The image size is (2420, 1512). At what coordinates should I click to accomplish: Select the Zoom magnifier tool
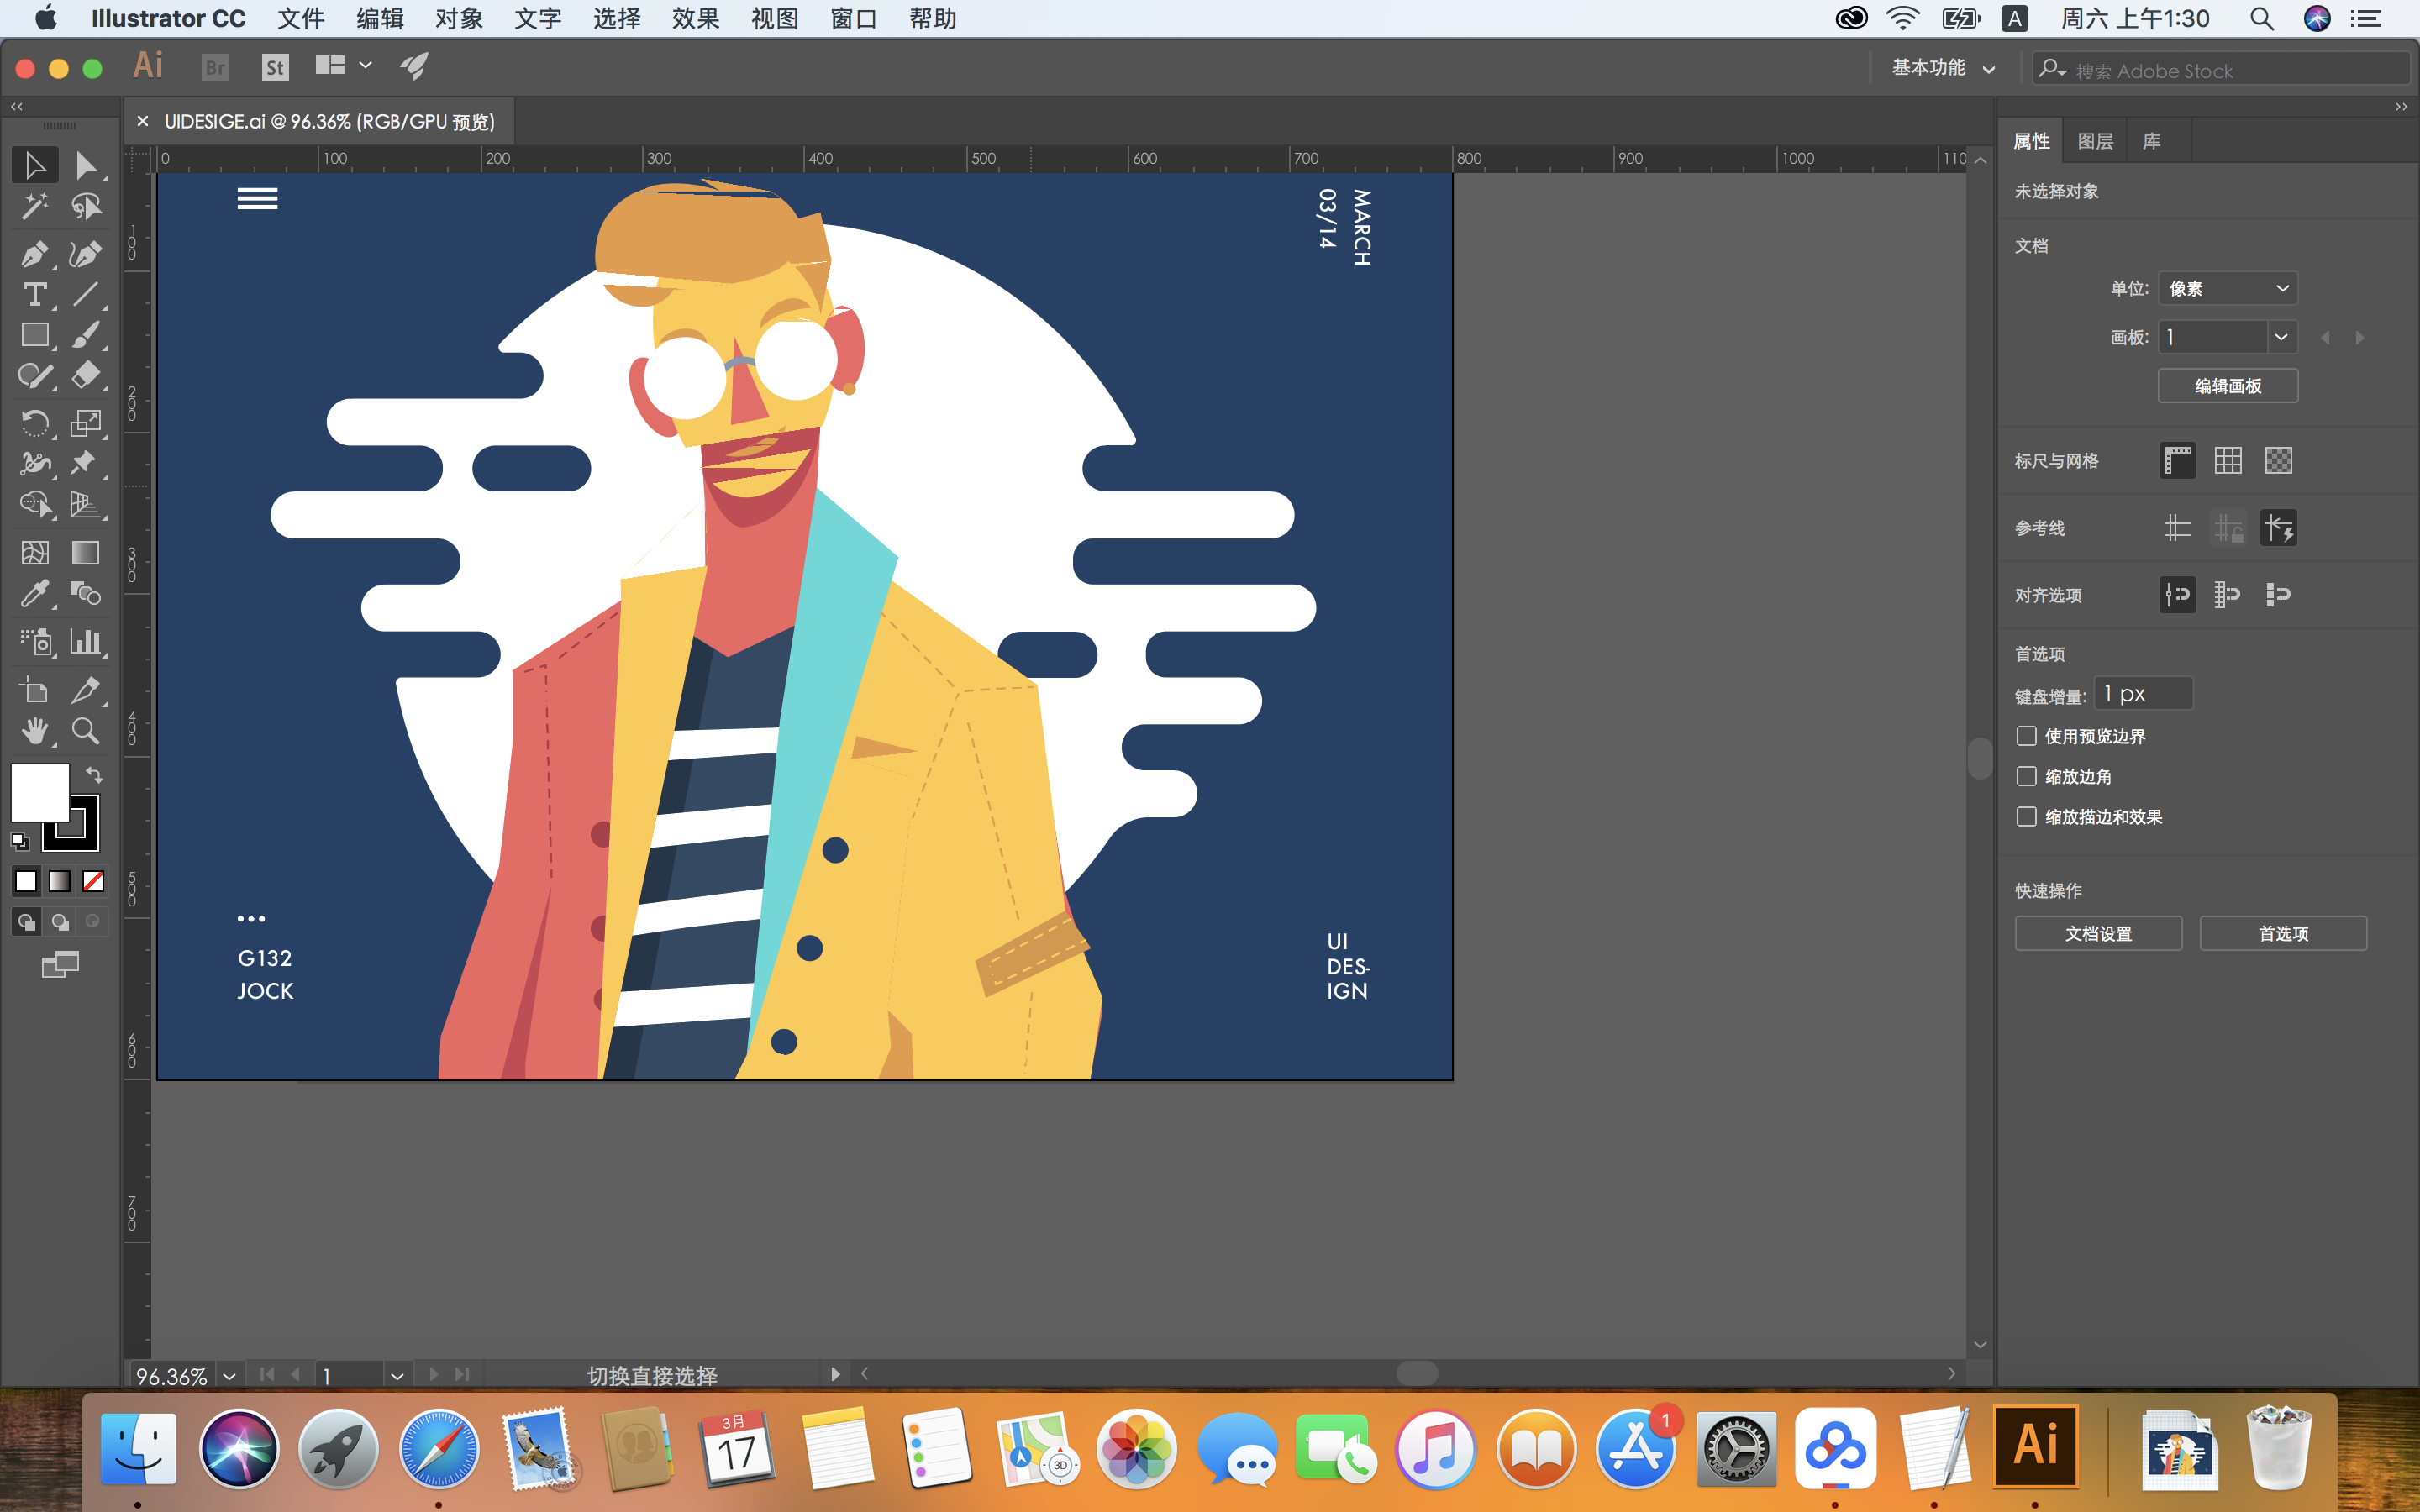[86, 731]
